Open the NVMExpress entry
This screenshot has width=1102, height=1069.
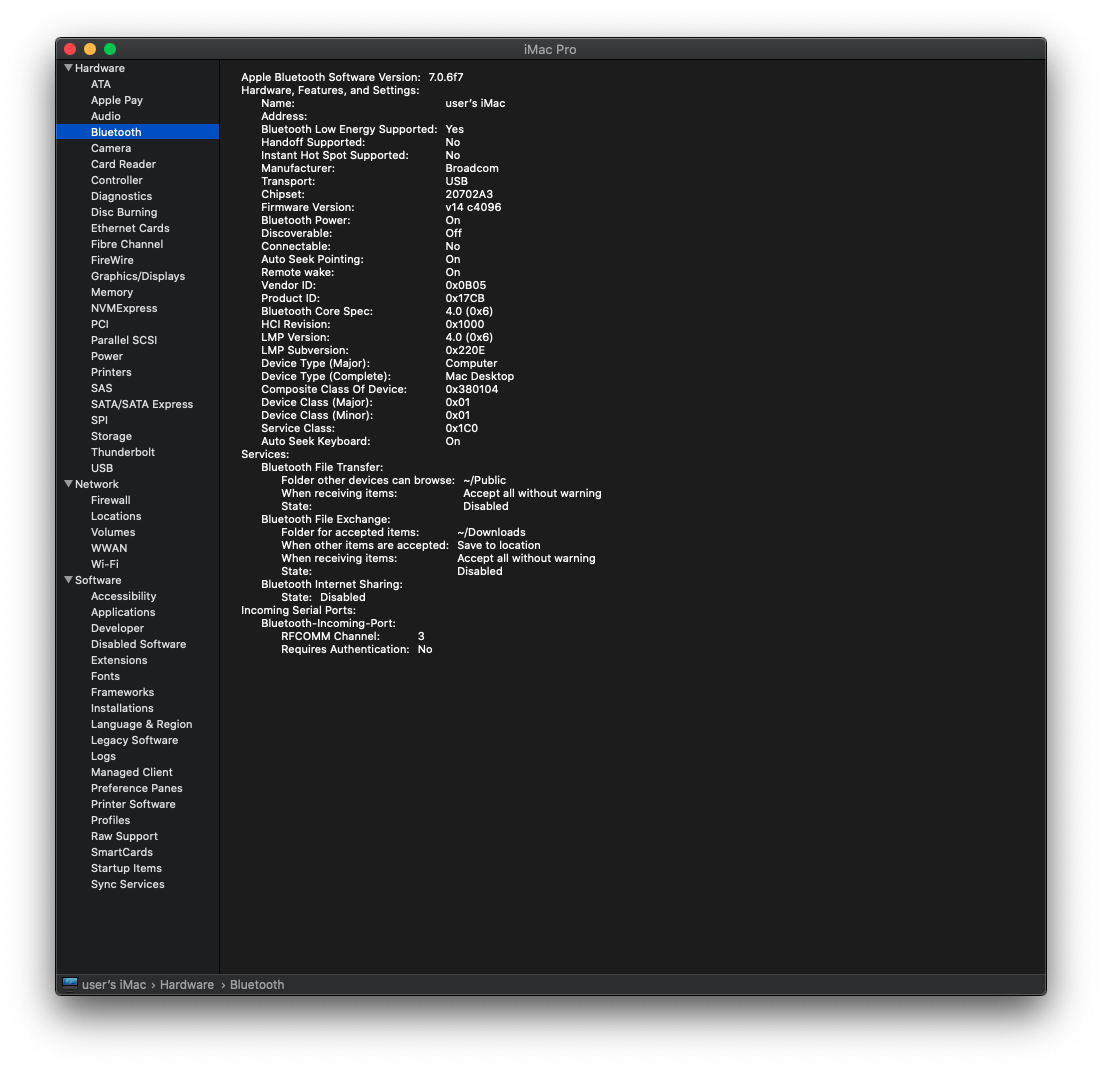[124, 308]
